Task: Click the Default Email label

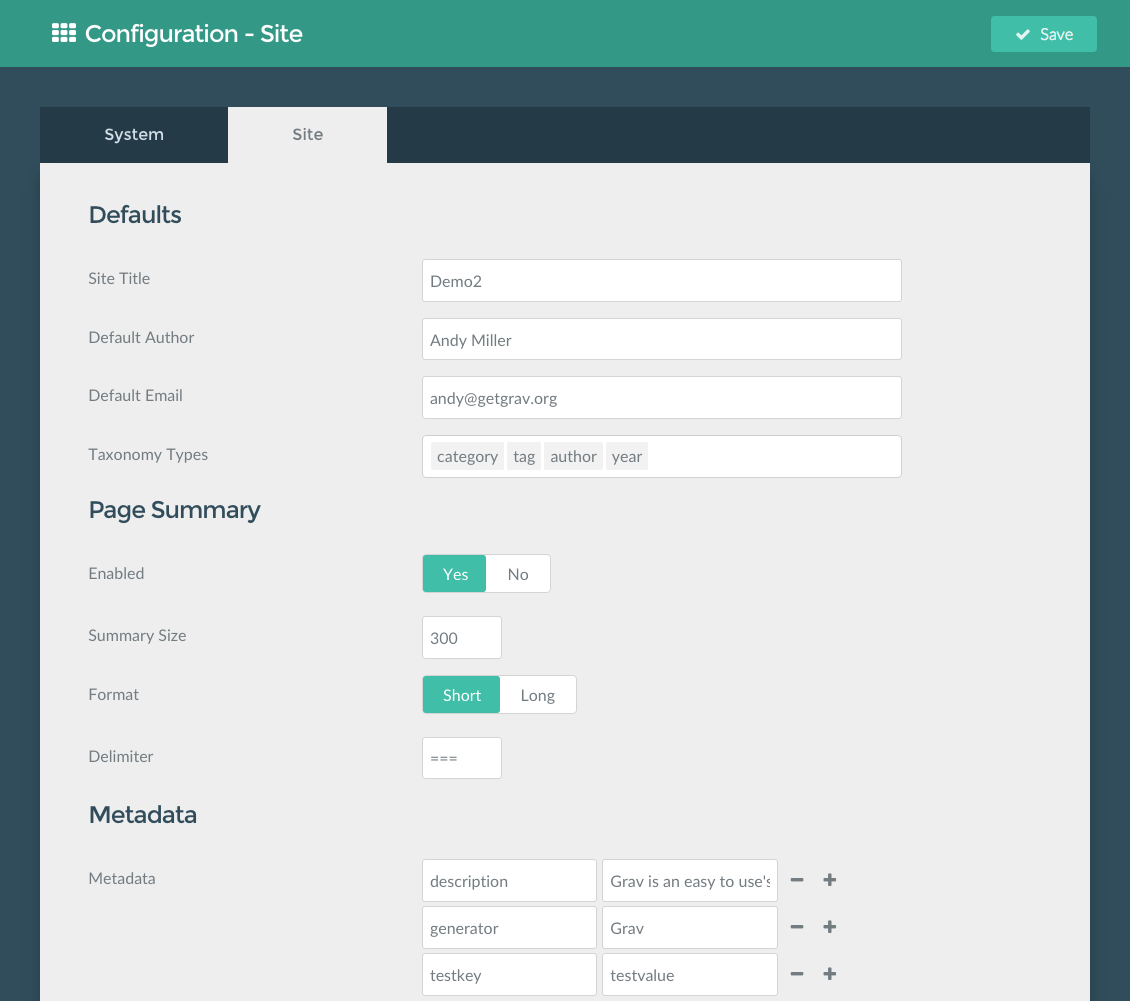Action: pyautogui.click(x=135, y=396)
